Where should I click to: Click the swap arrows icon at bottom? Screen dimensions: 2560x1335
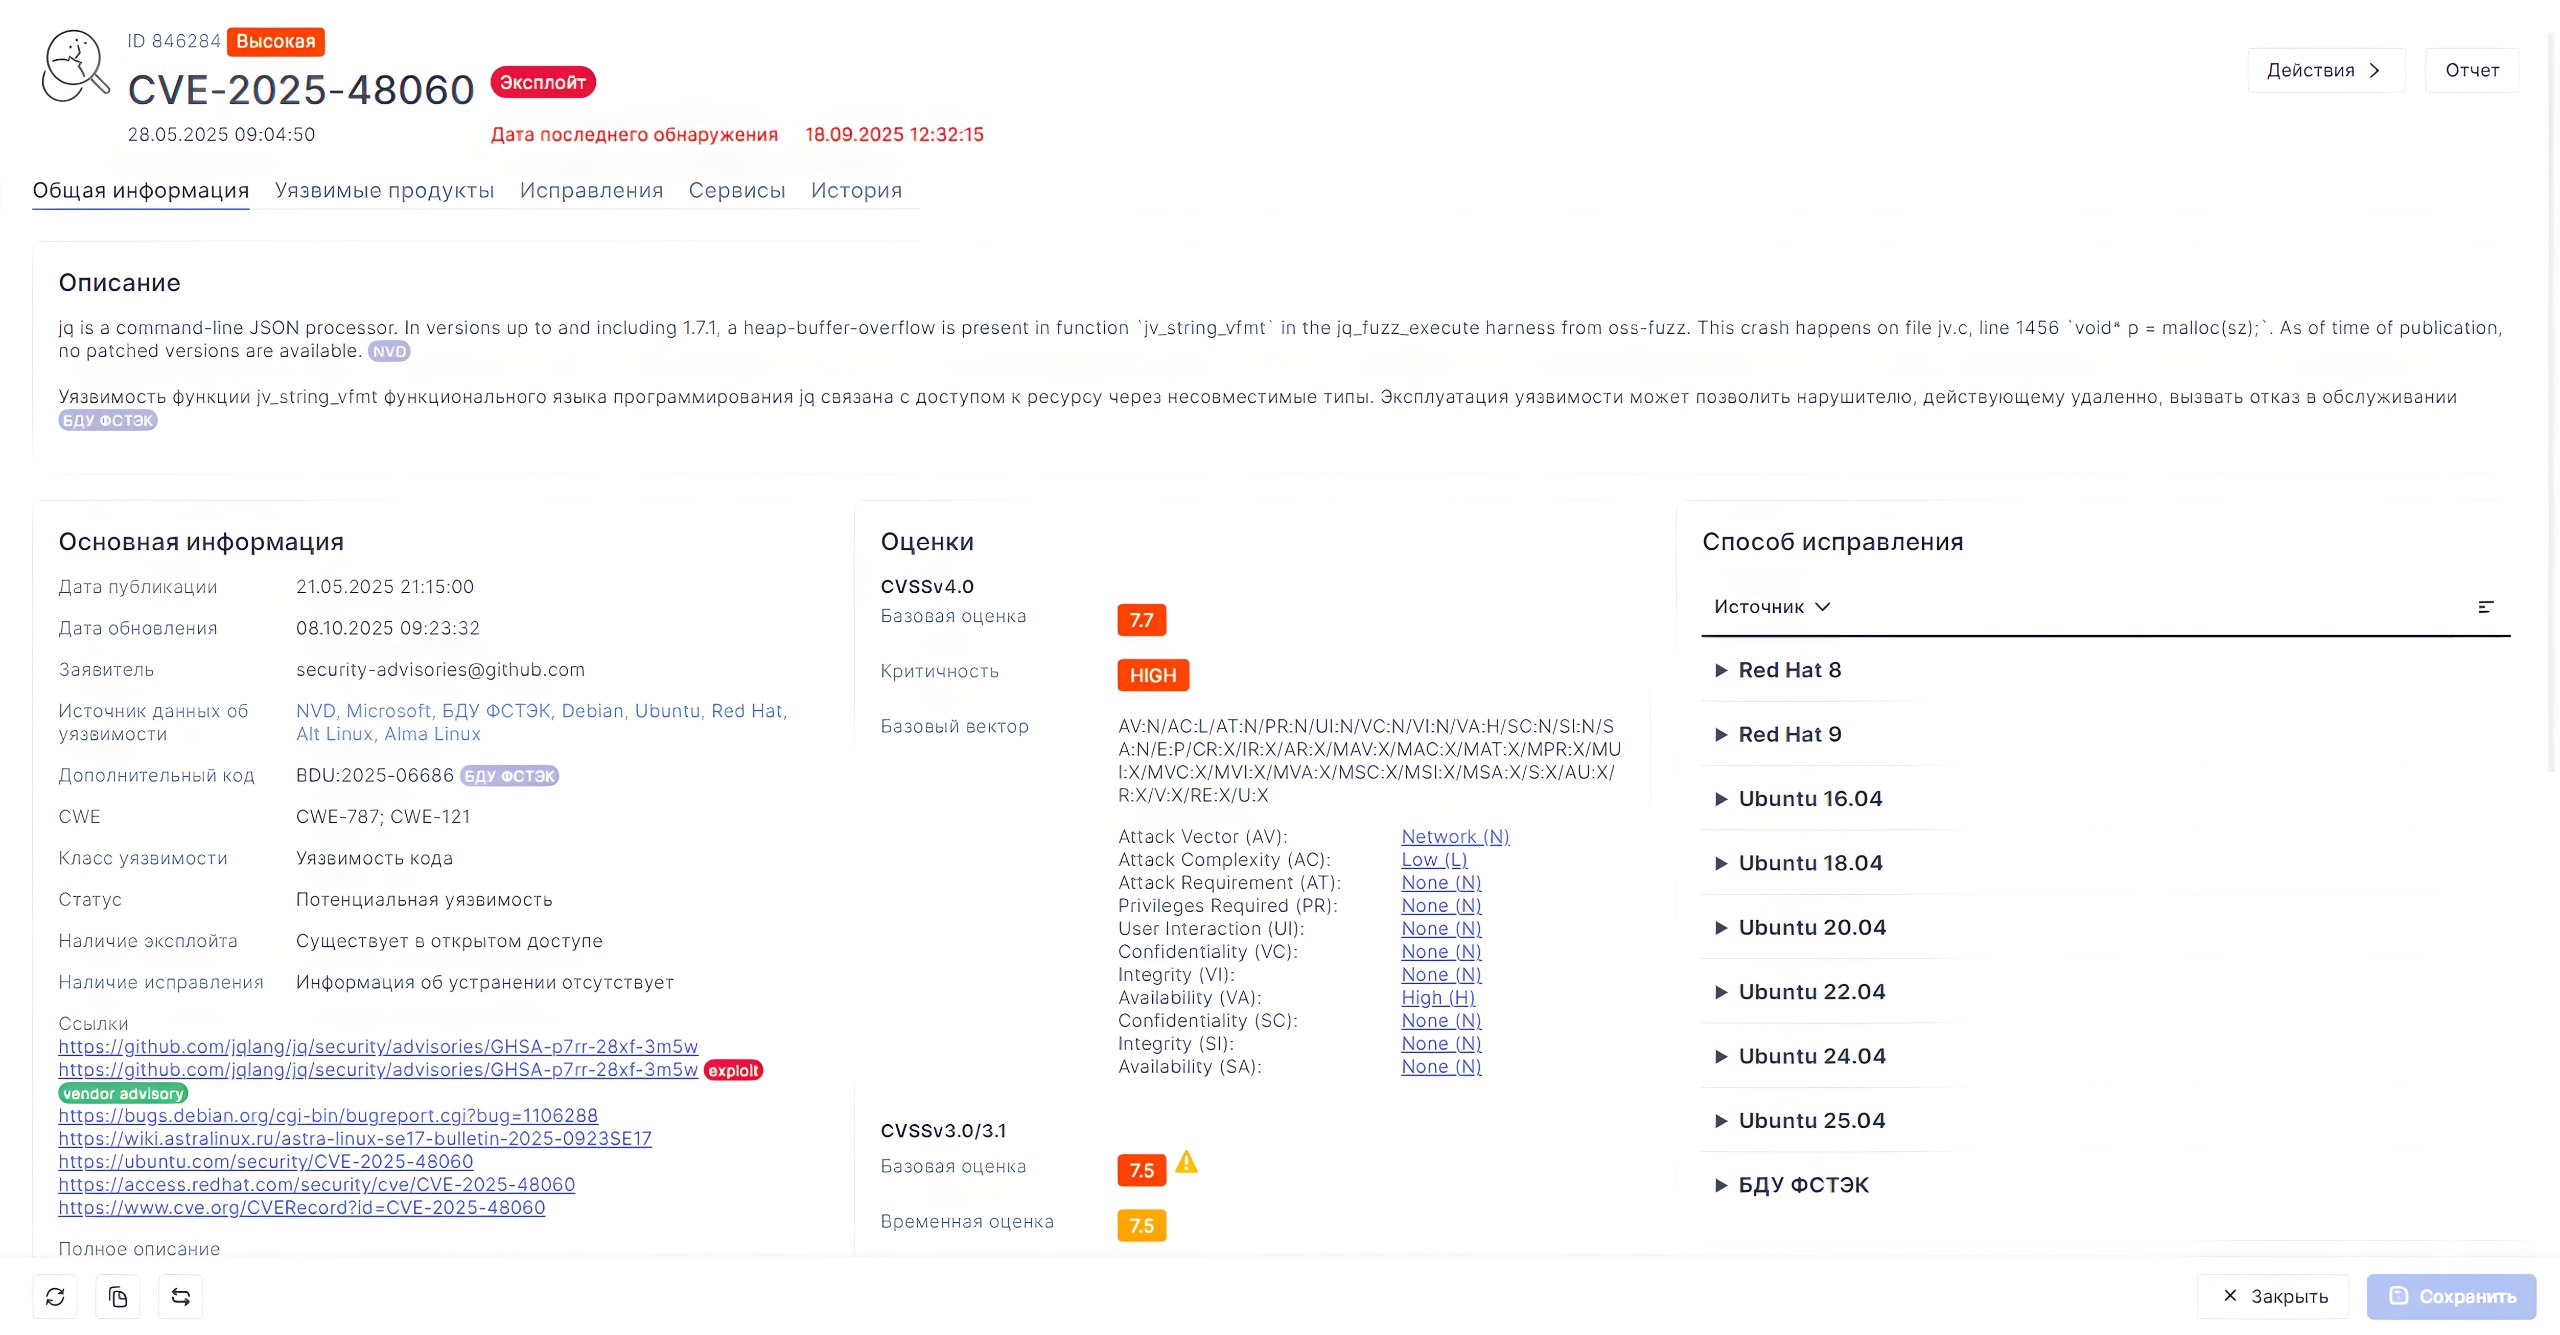[181, 1297]
